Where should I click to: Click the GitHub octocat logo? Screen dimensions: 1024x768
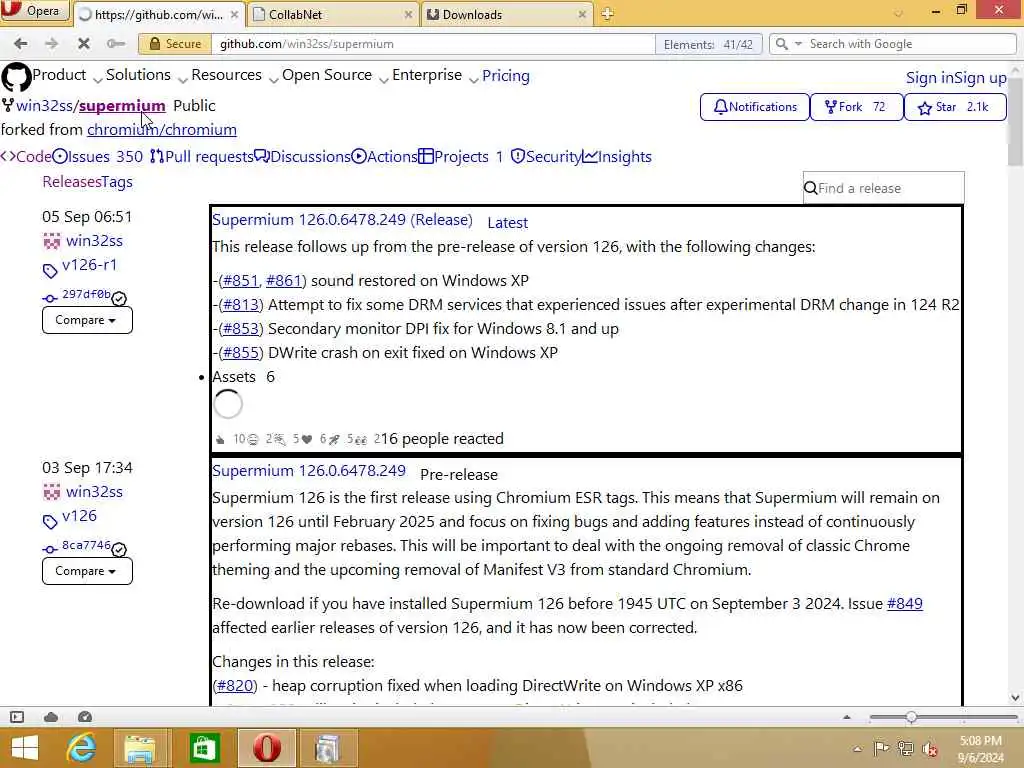tap(16, 77)
